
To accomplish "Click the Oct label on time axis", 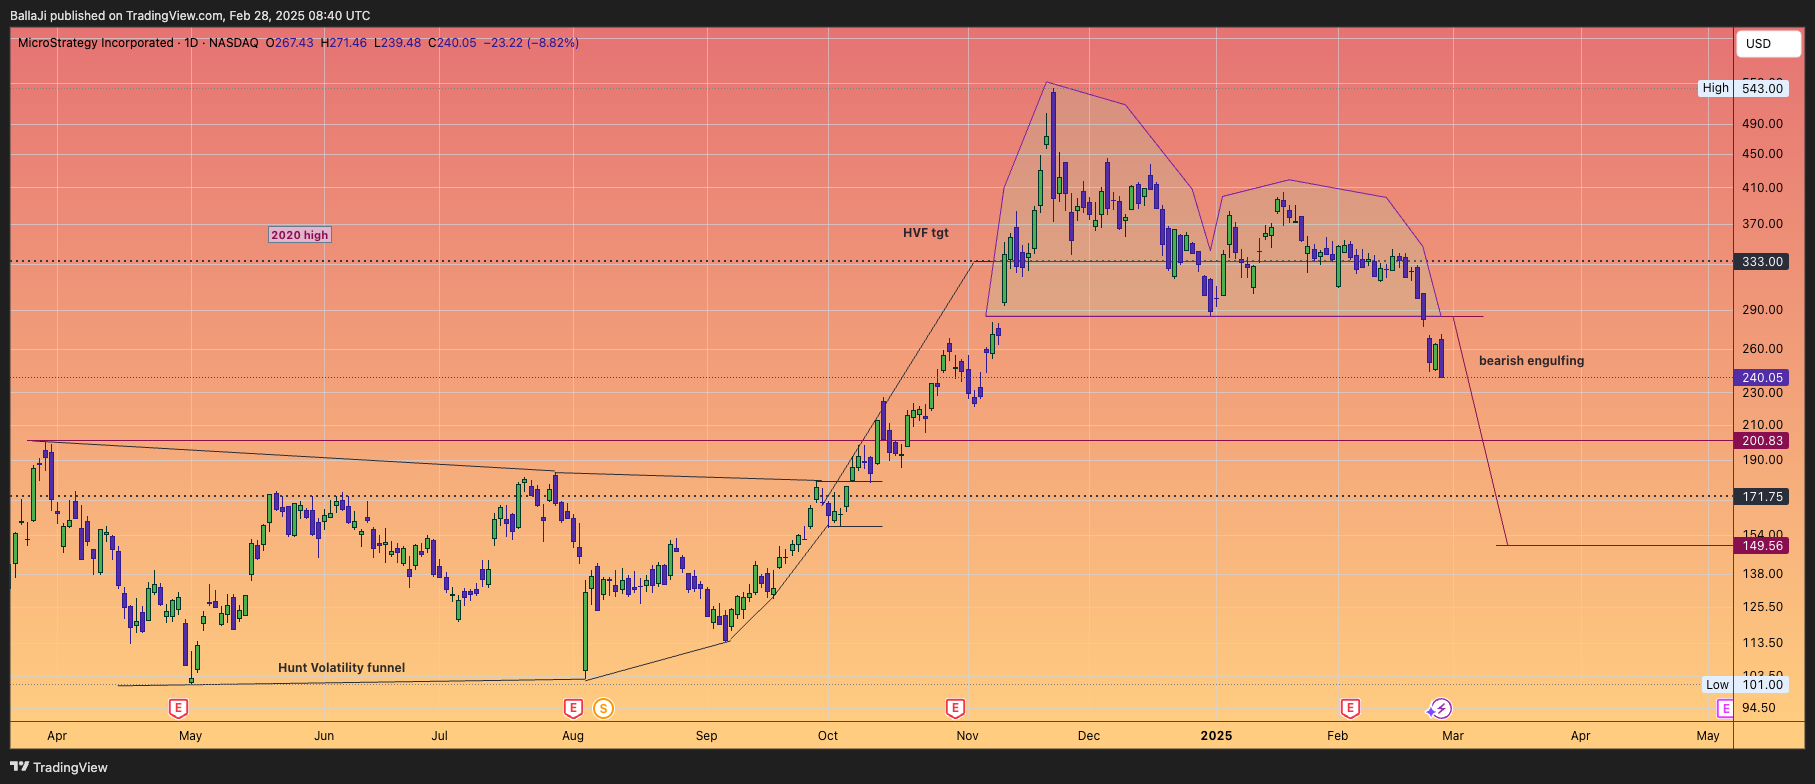I will coord(828,736).
